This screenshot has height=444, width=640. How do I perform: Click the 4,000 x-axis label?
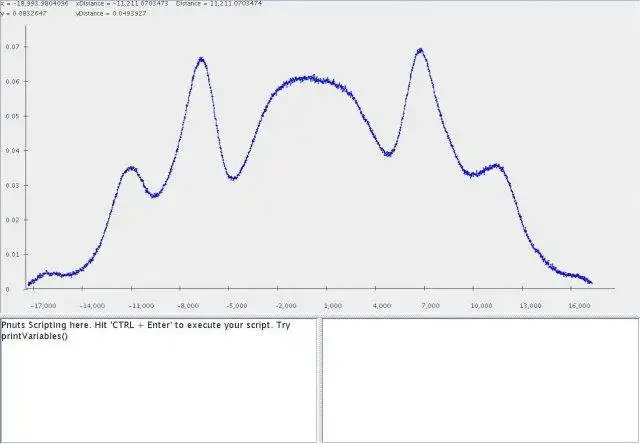[x=382, y=306]
